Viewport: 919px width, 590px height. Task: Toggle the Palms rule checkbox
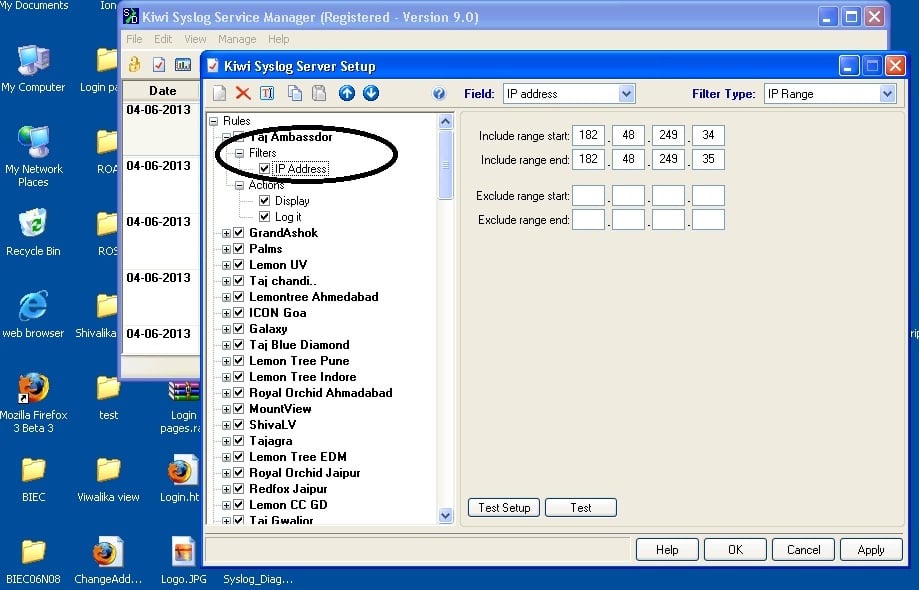[239, 248]
